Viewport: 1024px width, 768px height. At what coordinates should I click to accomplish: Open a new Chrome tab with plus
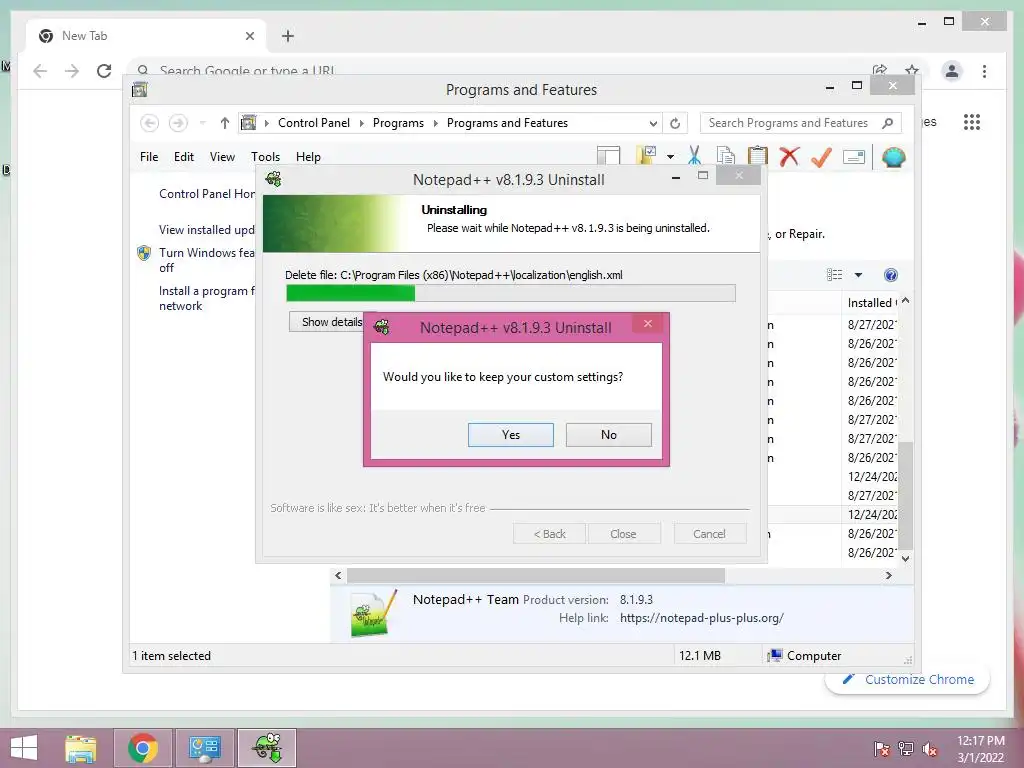[x=288, y=36]
